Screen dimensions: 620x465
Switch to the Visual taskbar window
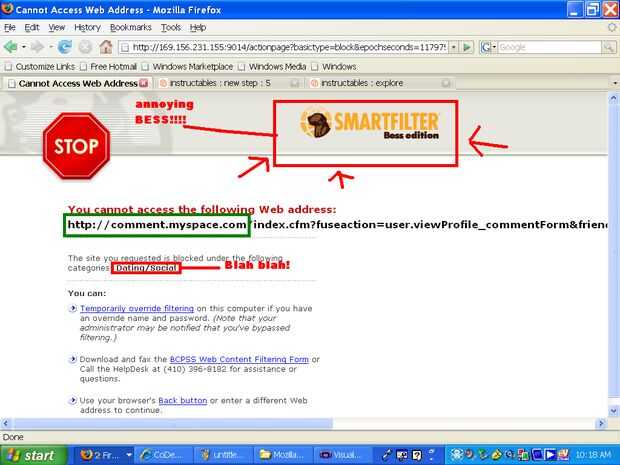pyautogui.click(x=342, y=455)
